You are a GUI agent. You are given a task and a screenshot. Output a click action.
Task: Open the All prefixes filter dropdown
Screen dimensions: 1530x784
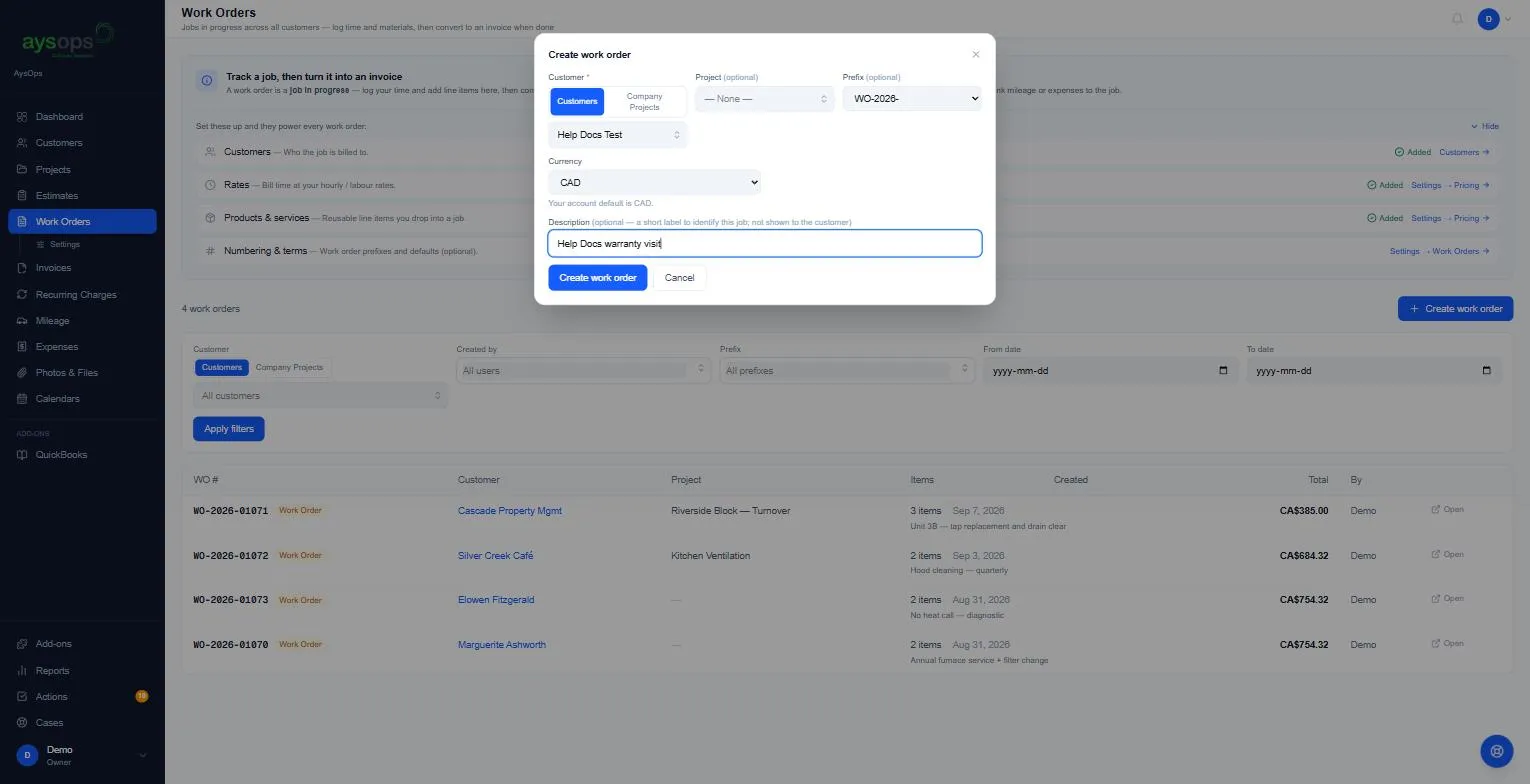tap(846, 371)
